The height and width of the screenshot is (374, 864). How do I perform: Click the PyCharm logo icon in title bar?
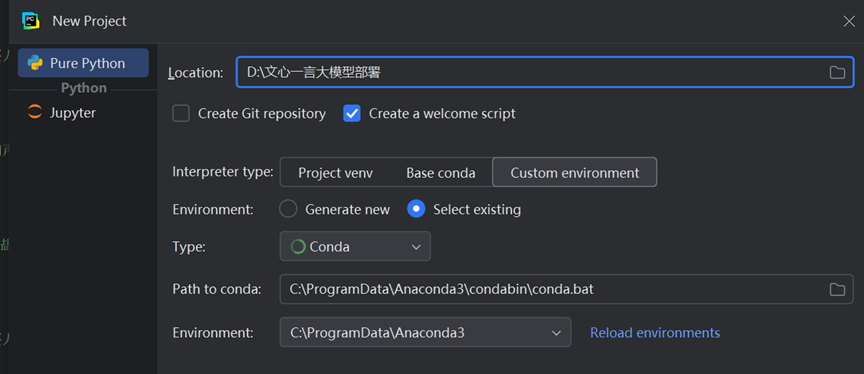click(x=31, y=21)
